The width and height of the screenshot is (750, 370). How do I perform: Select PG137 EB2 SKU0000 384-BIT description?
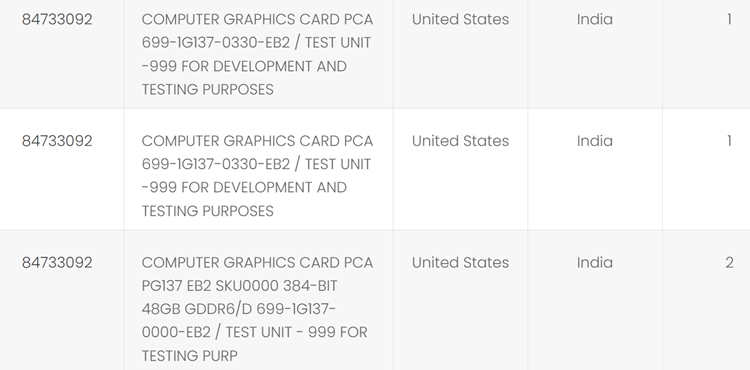pos(257,309)
